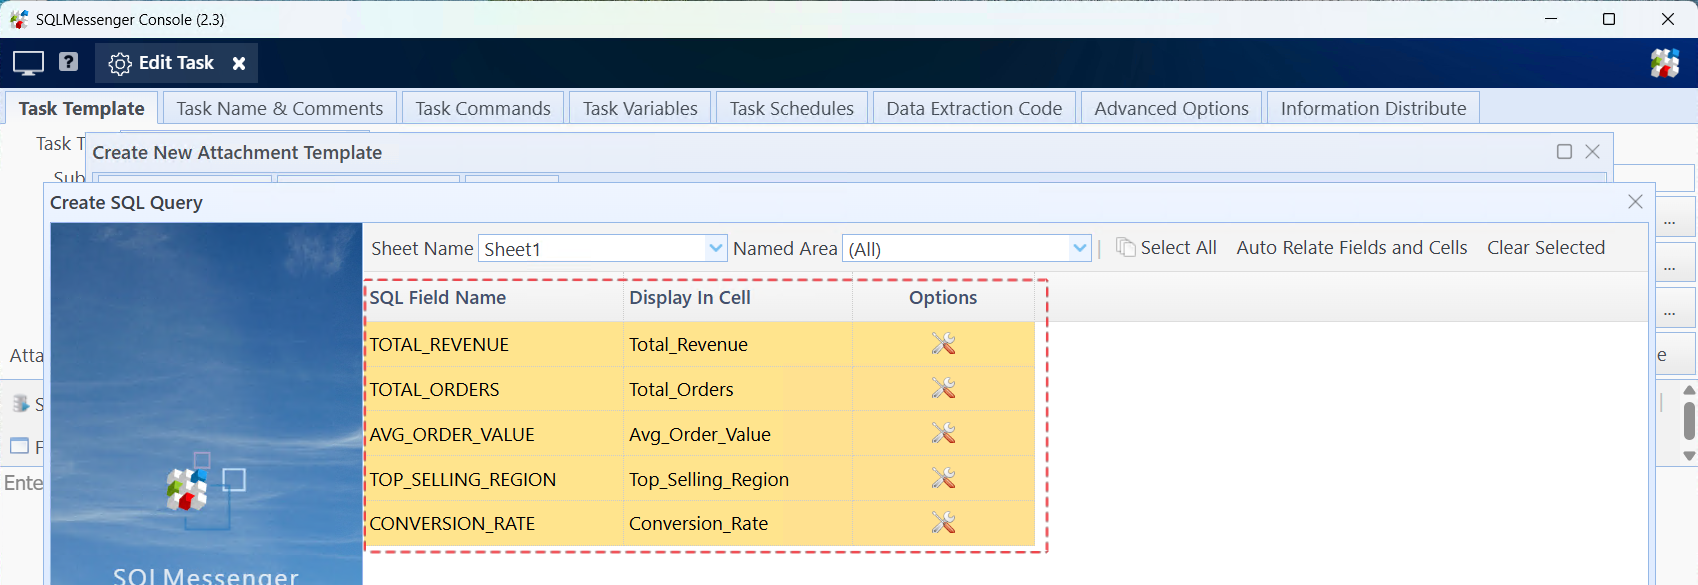Click Auto Relate Fields and Cells

tap(1352, 247)
